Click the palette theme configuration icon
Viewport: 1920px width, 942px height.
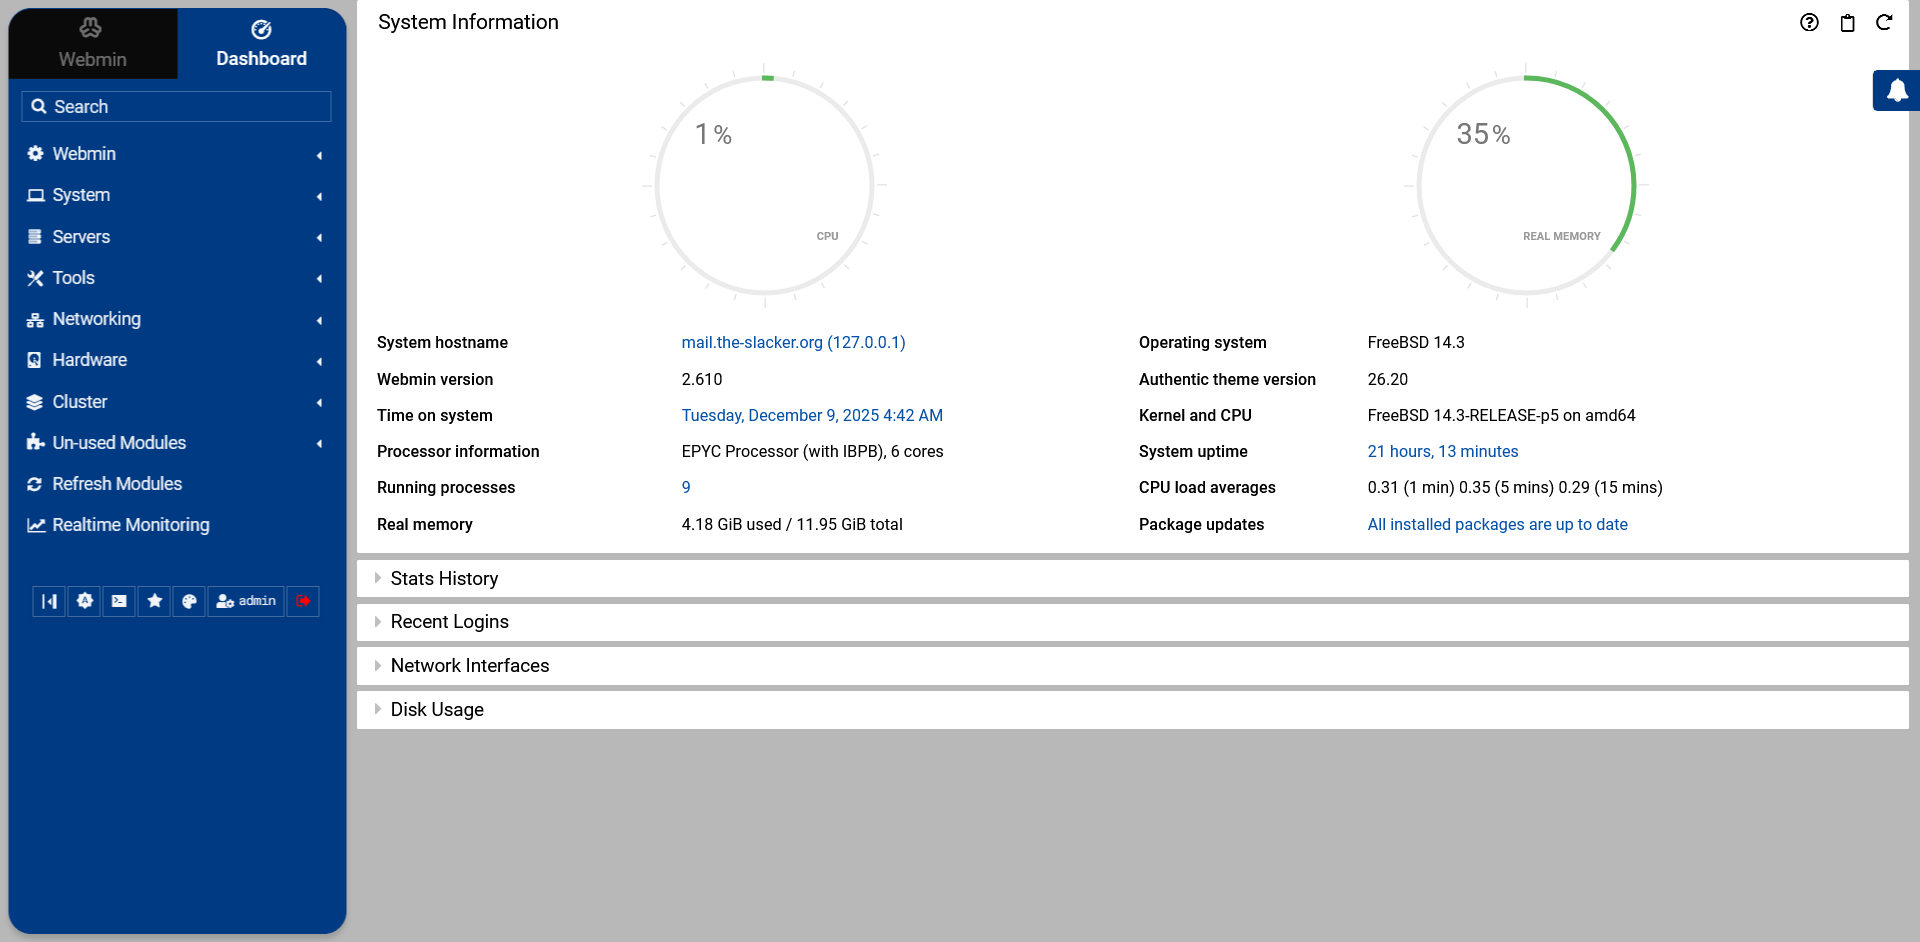[x=189, y=601]
